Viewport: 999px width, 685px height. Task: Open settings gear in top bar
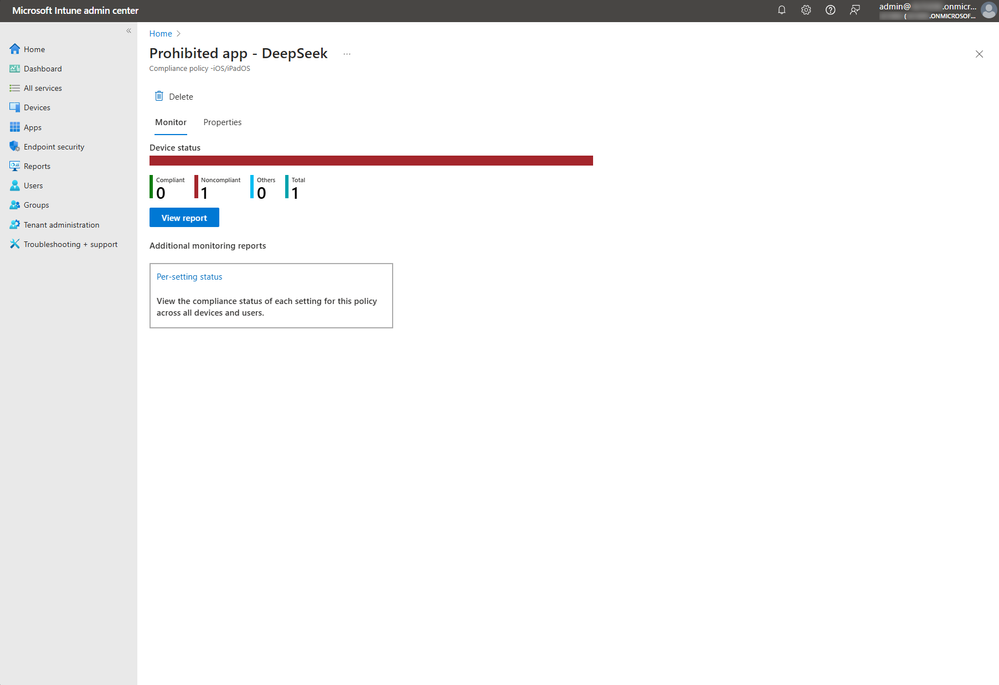tap(806, 10)
